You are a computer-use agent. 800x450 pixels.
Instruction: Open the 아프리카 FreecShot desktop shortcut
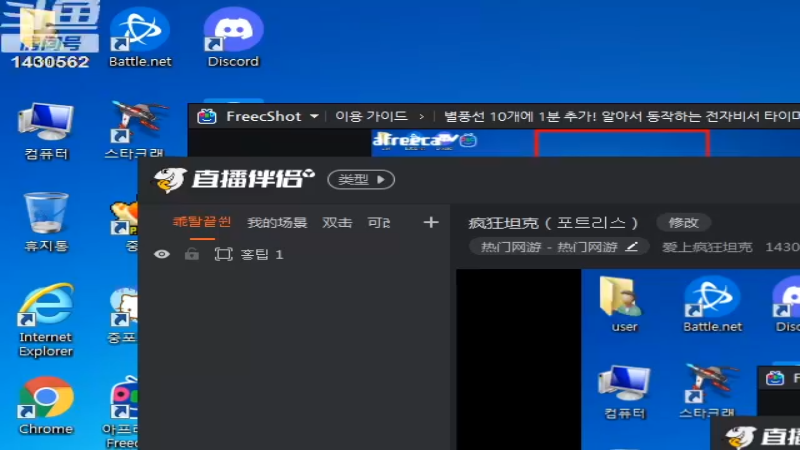pyautogui.click(x=122, y=412)
